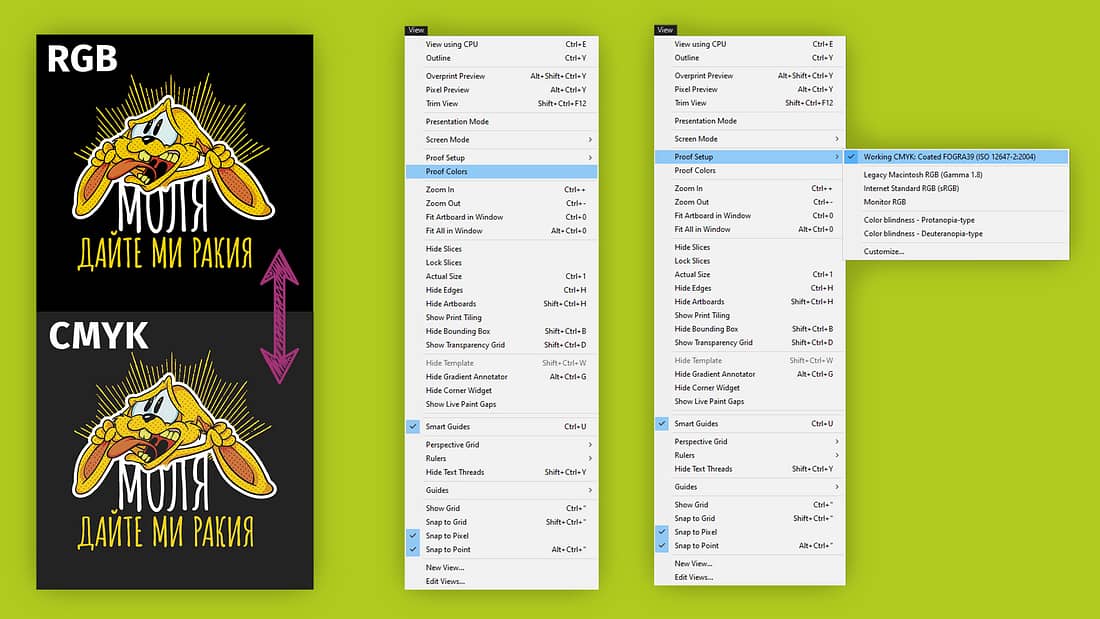Expand Perspective Grid submenu in right menu
The height and width of the screenshot is (619, 1100).
(x=838, y=441)
